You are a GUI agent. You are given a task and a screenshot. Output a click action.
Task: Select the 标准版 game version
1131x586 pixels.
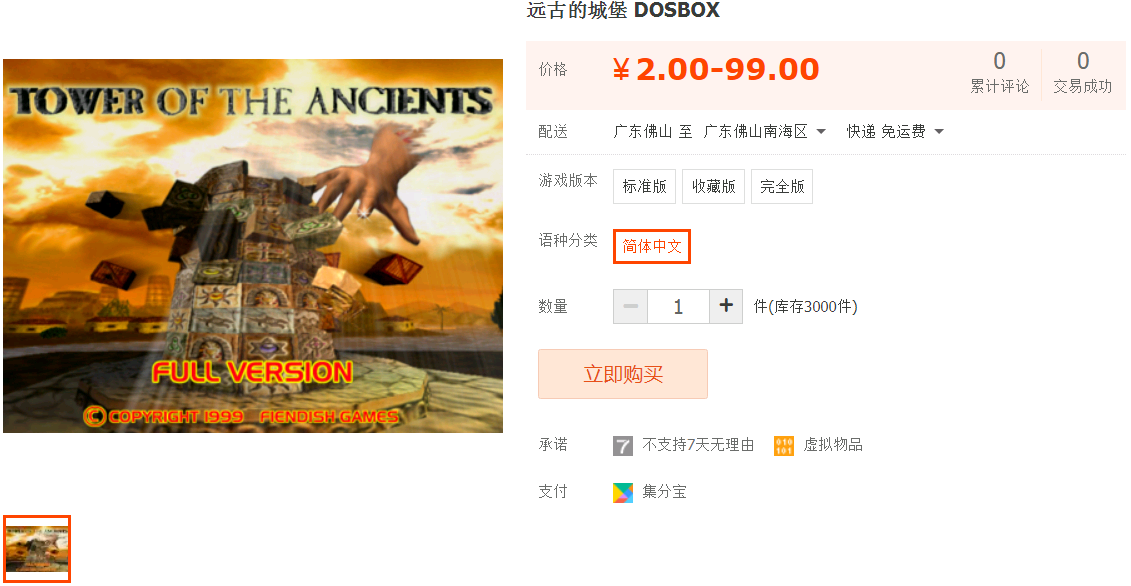(x=644, y=186)
